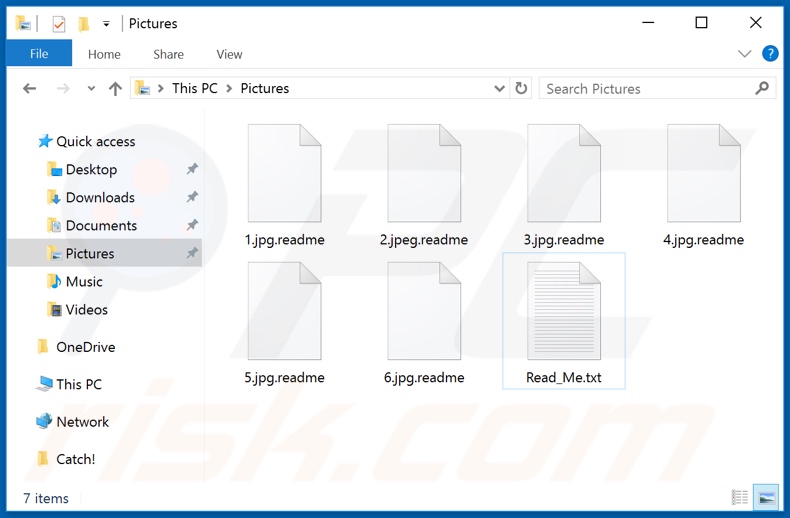Expand the ribbon with the chevron
This screenshot has height=518, width=790.
click(x=744, y=54)
